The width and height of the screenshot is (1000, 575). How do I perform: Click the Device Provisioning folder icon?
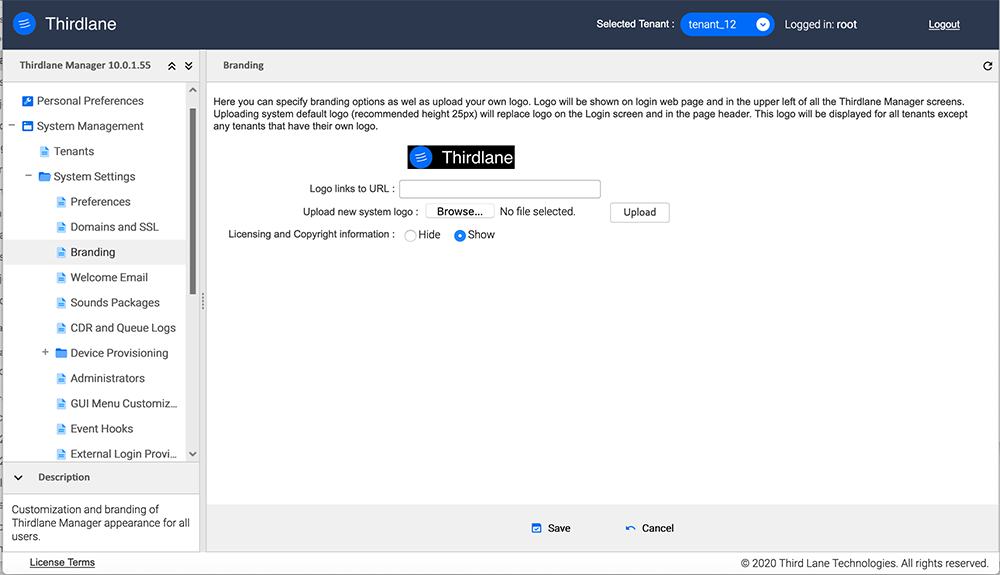(61, 353)
